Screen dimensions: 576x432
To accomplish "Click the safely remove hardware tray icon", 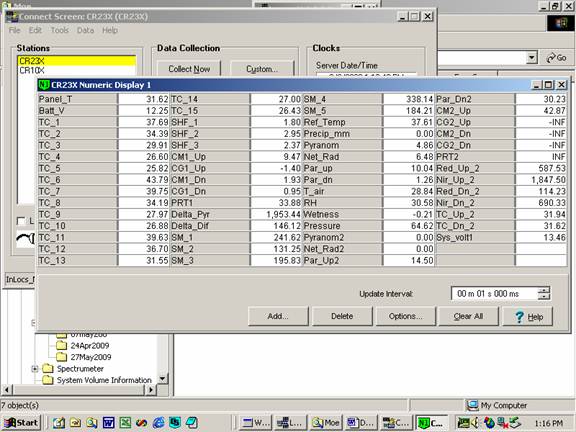I will pos(515,423).
